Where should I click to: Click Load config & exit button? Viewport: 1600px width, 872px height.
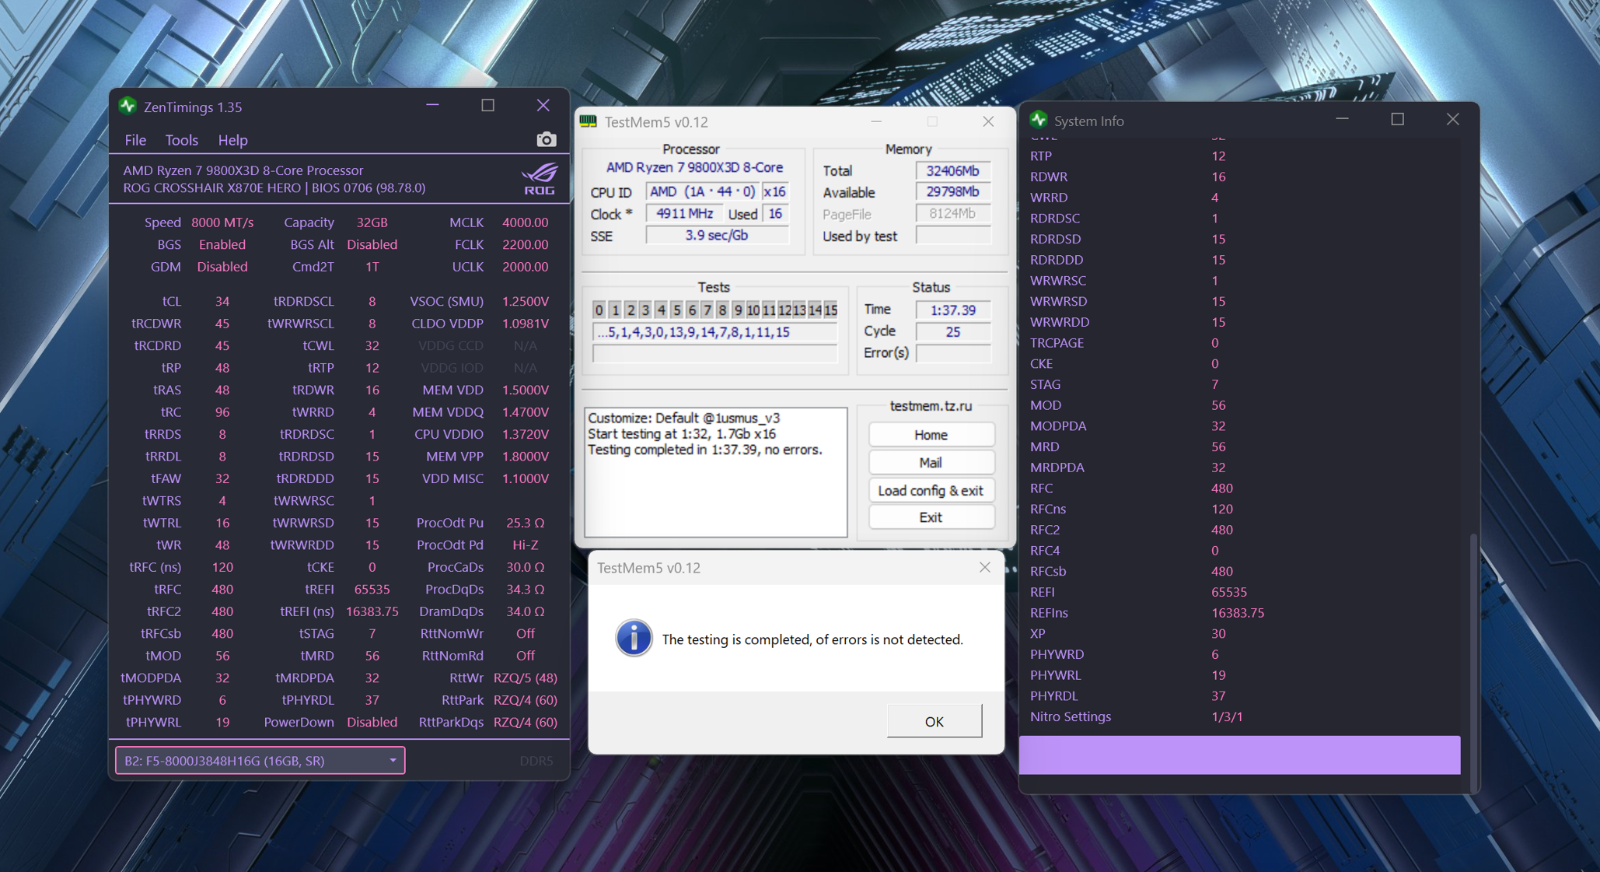click(931, 491)
